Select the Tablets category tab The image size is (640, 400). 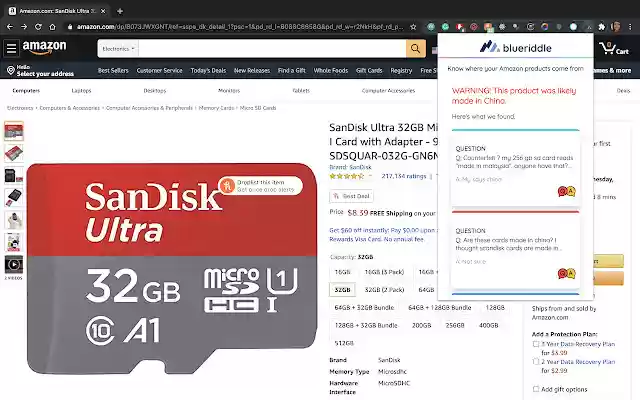[301, 91]
